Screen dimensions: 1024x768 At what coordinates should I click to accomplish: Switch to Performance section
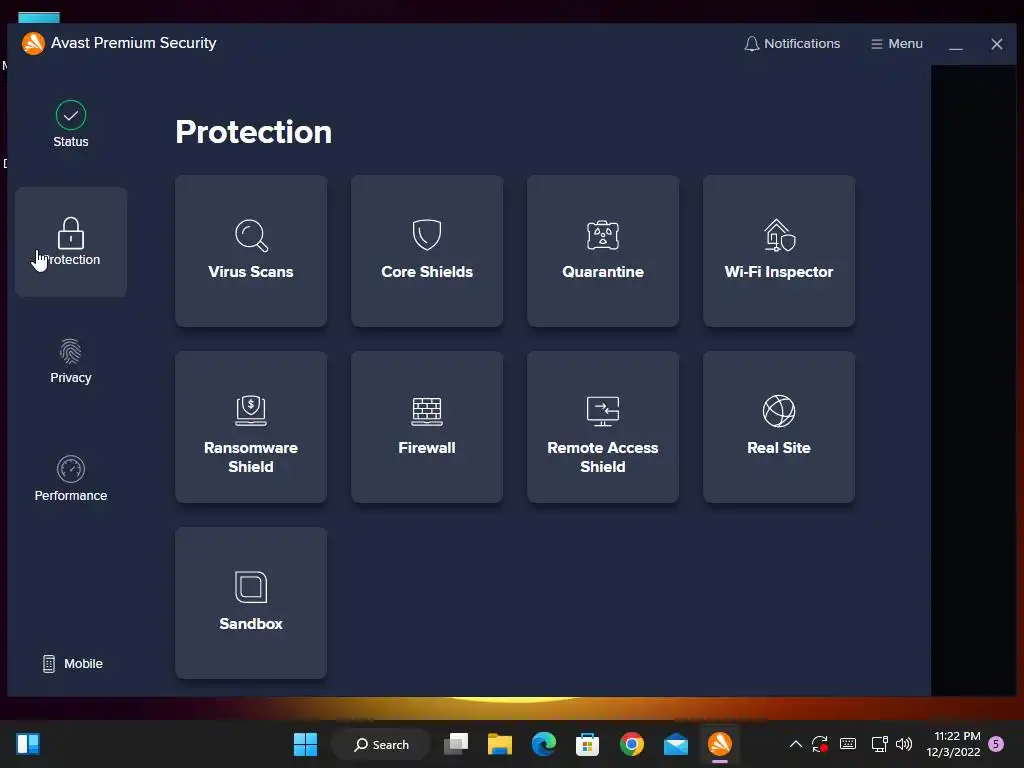[71, 478]
